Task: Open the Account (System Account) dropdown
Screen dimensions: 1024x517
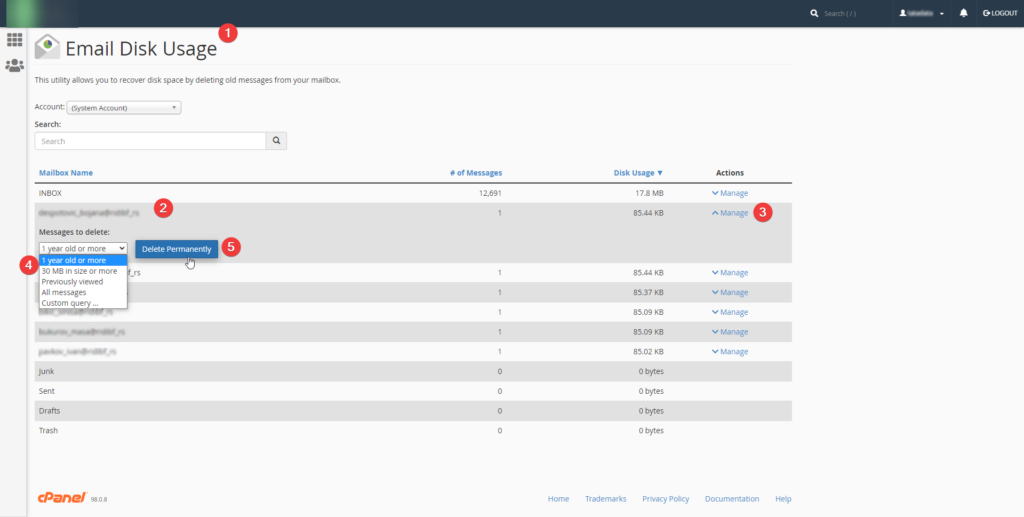Action: 124,108
